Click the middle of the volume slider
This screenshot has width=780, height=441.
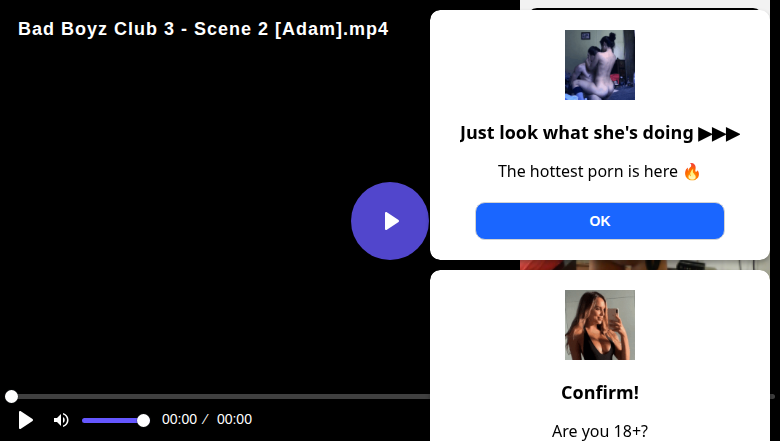(113, 420)
